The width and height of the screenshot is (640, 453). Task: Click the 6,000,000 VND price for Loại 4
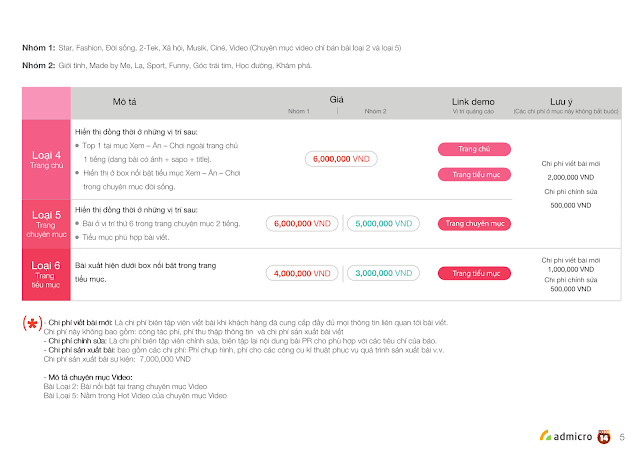click(x=341, y=159)
